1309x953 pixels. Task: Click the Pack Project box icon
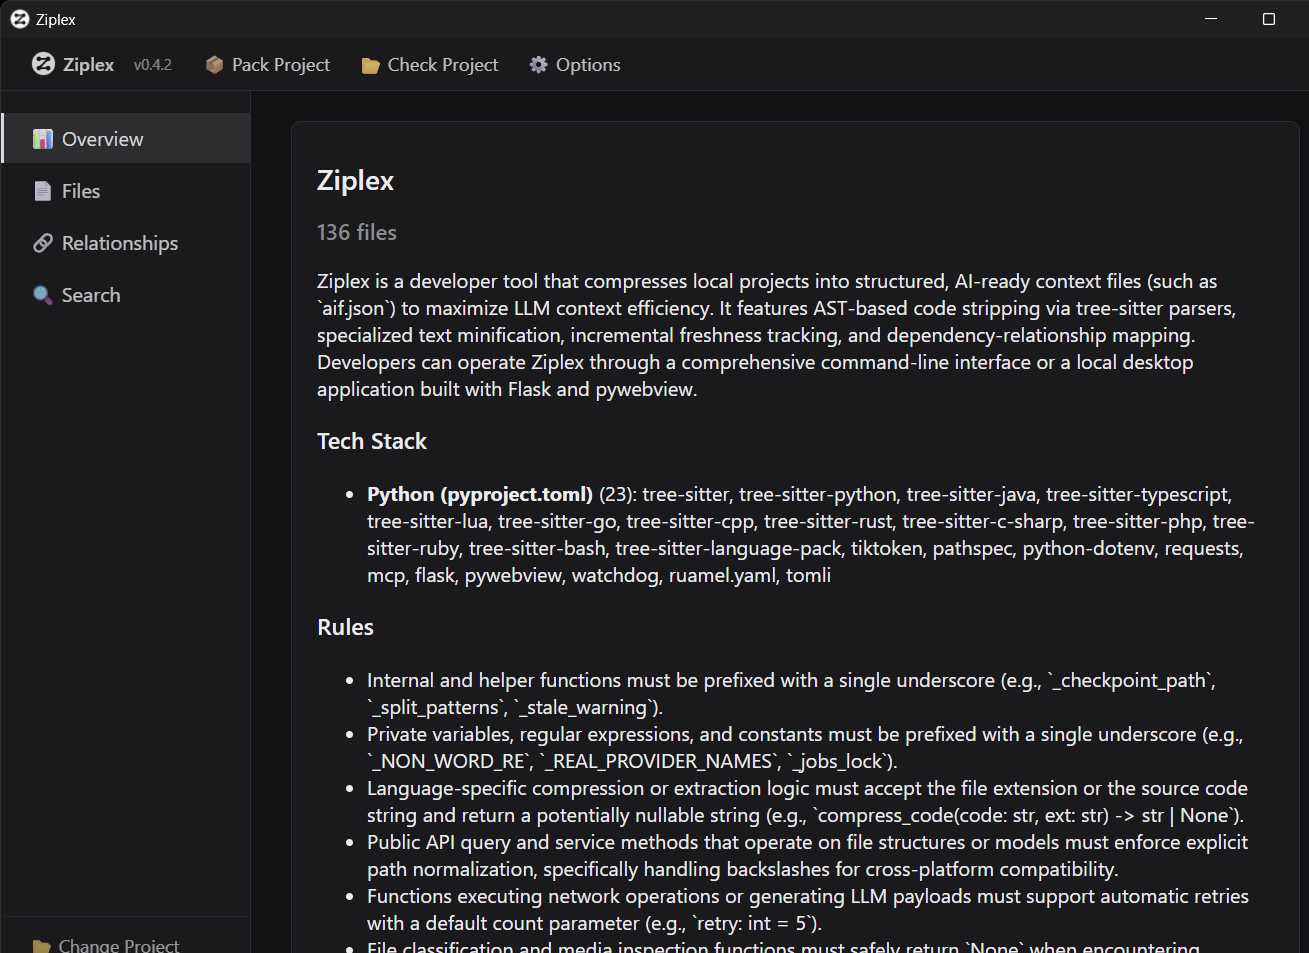click(214, 65)
